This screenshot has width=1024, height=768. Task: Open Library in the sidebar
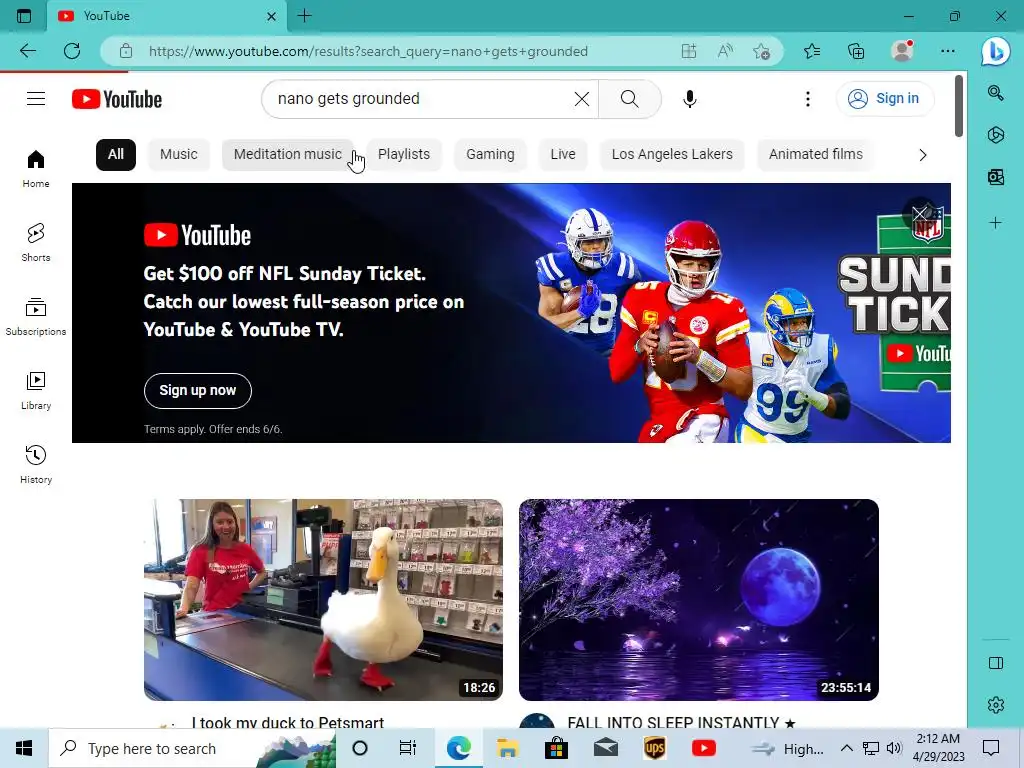pyautogui.click(x=36, y=391)
